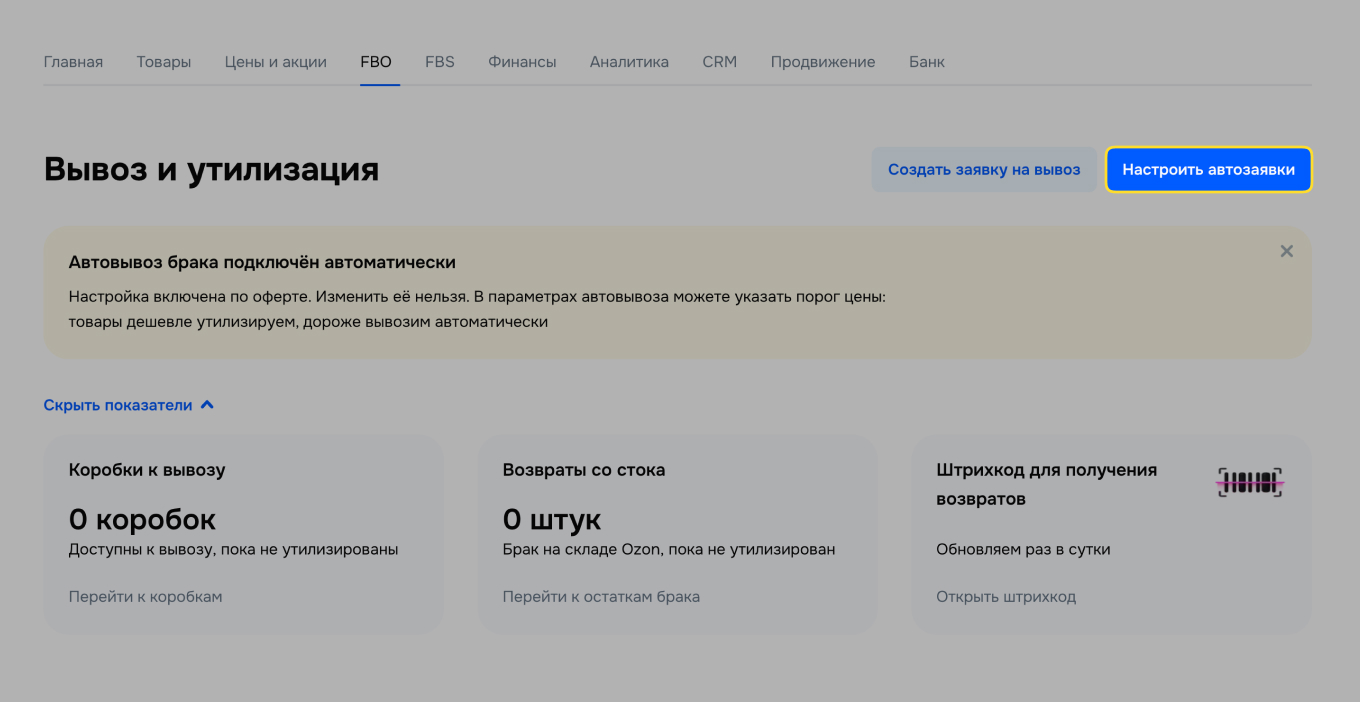Select the Товары navigation item
The height and width of the screenshot is (702, 1360).
(163, 61)
